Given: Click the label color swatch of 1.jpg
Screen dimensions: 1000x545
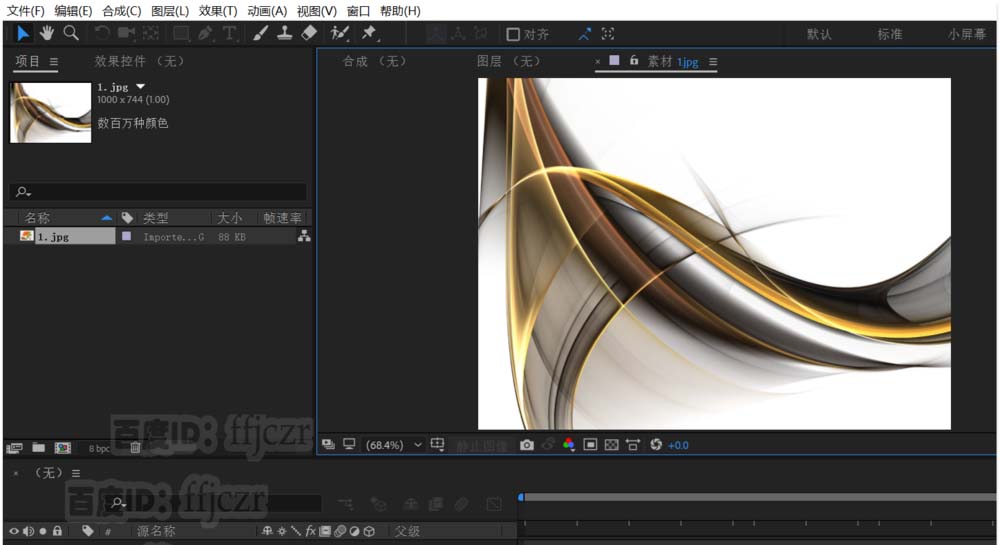Looking at the screenshot, I should 127,236.
